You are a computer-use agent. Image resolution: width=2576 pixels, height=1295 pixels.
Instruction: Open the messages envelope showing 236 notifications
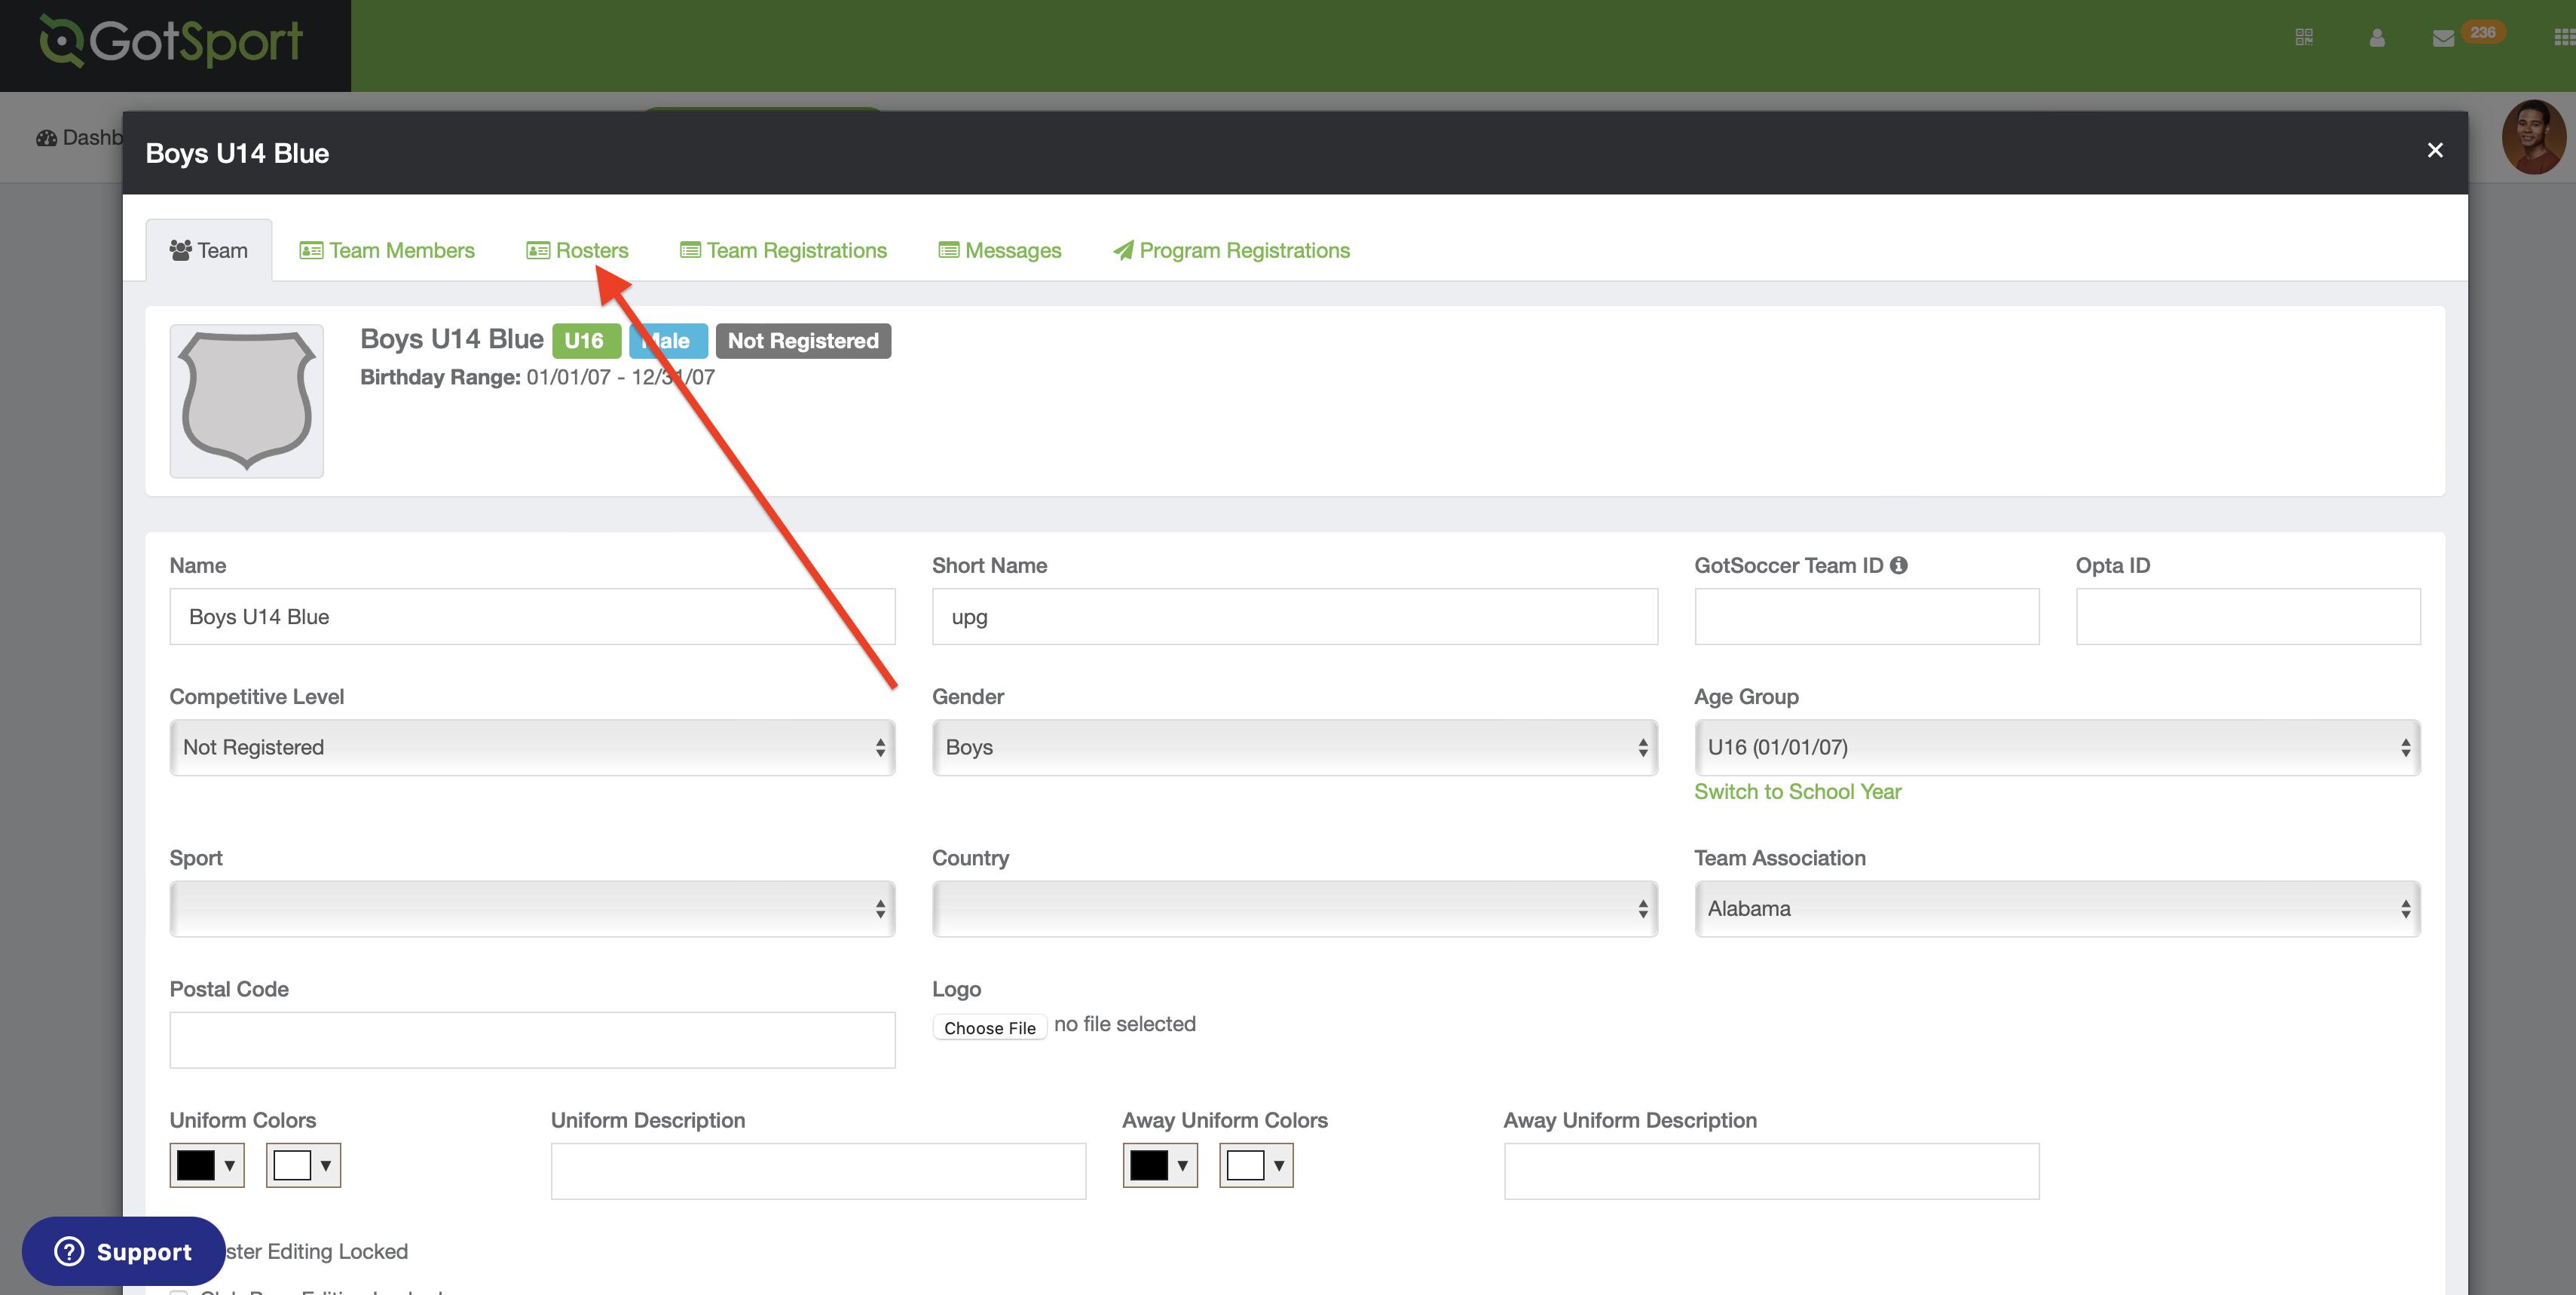pyautogui.click(x=2443, y=38)
